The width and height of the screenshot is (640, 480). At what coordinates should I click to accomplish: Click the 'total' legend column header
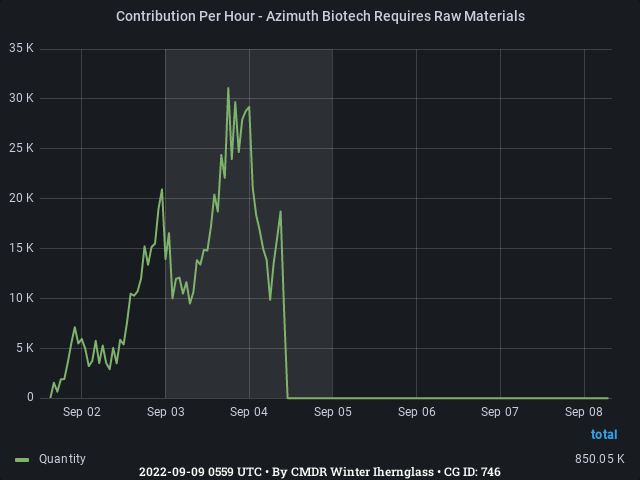pos(604,434)
